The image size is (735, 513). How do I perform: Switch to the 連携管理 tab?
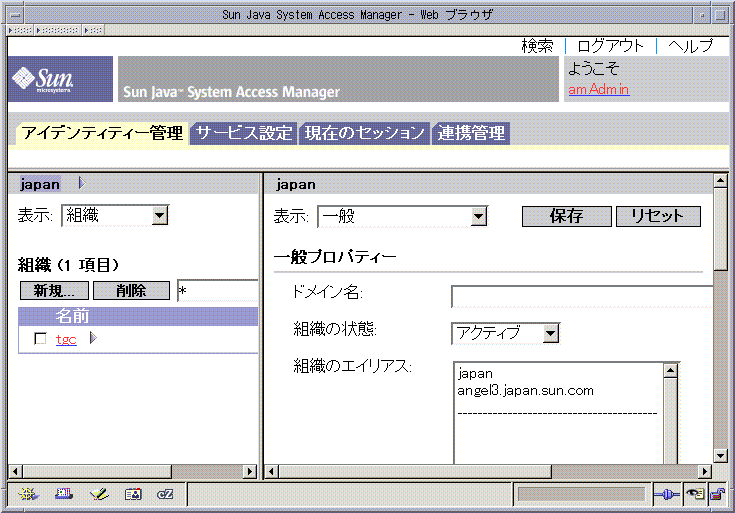[x=471, y=133]
